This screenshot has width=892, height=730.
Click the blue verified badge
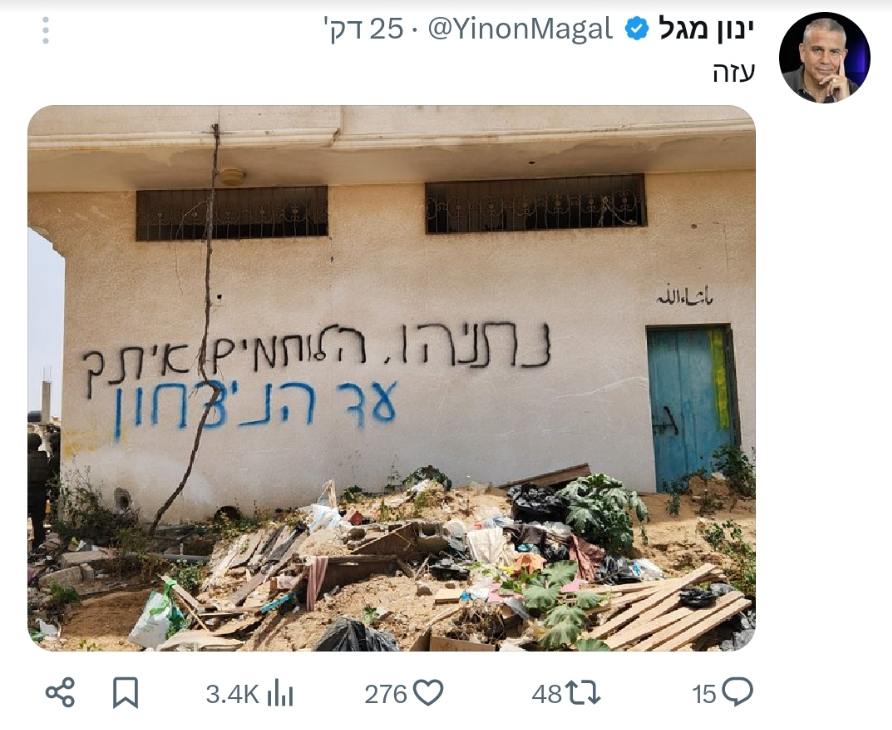pos(637,28)
